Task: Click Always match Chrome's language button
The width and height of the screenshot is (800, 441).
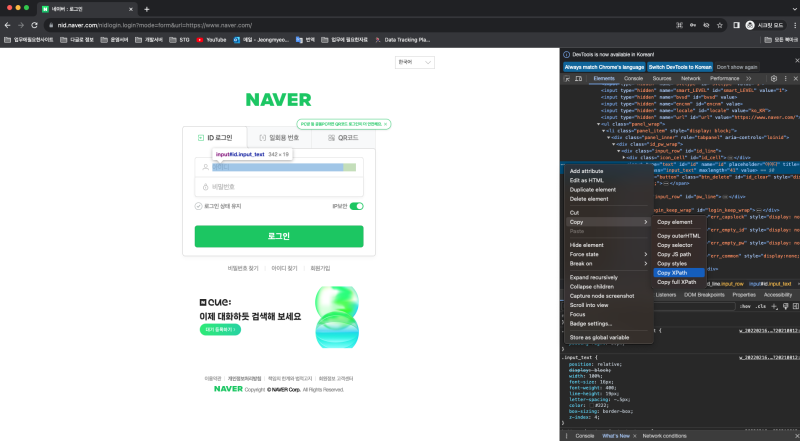Action: [604, 67]
